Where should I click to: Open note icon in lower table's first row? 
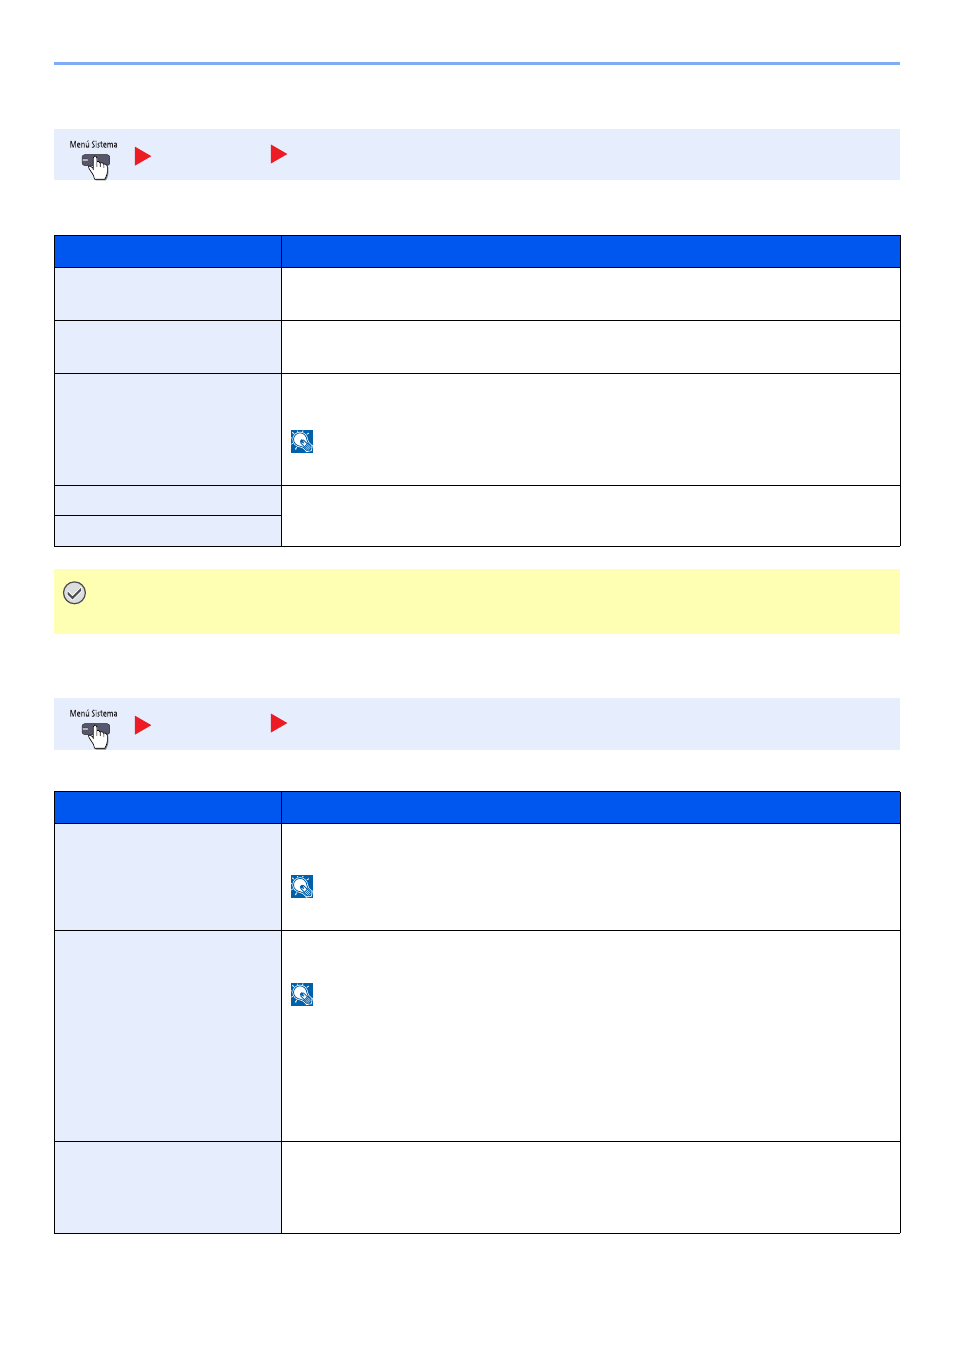tap(302, 886)
